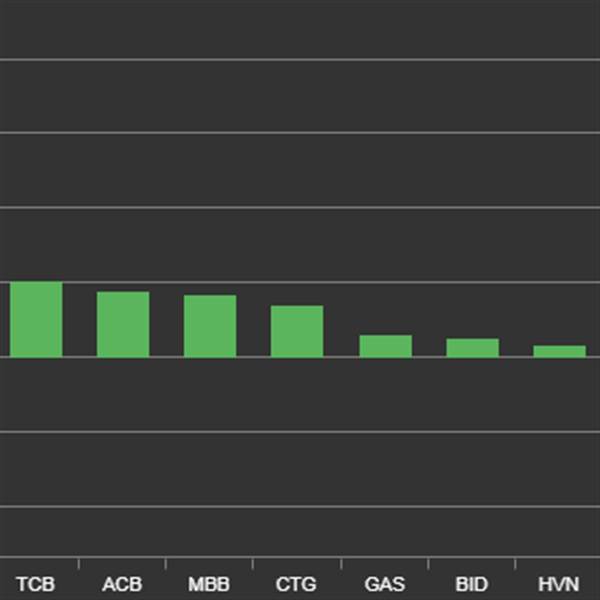Click the smallest HVN bar
This screenshot has width=600, height=600.
tap(559, 351)
